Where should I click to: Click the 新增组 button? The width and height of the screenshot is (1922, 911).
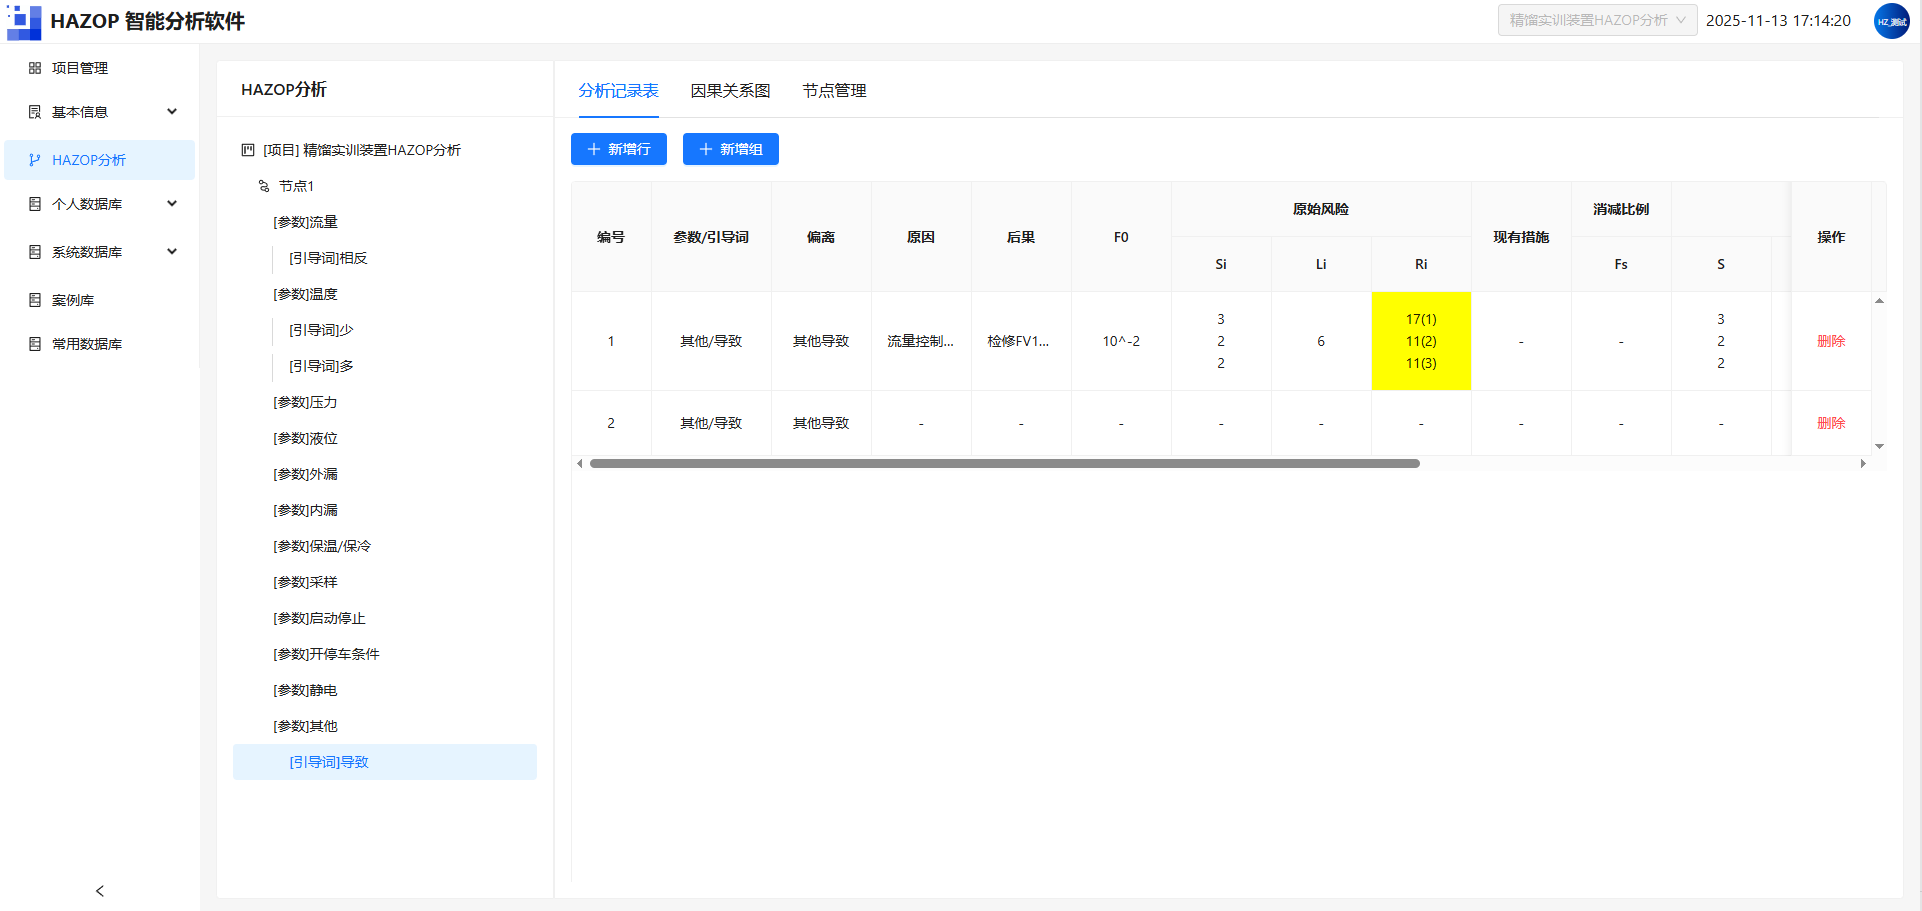731,149
